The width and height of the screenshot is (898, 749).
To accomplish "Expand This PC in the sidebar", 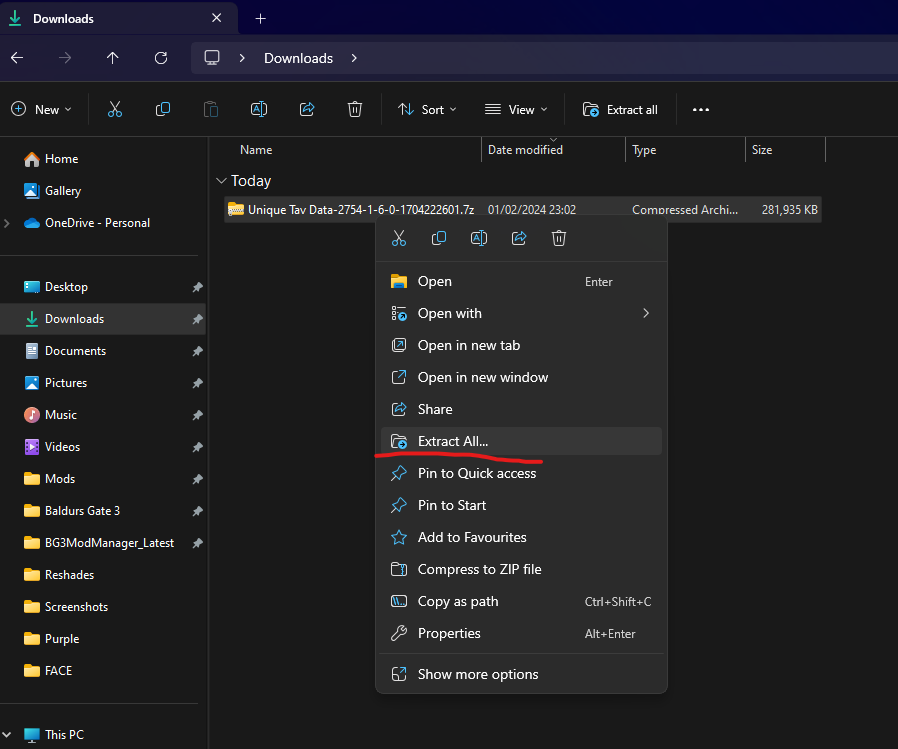I will (x=7, y=734).
